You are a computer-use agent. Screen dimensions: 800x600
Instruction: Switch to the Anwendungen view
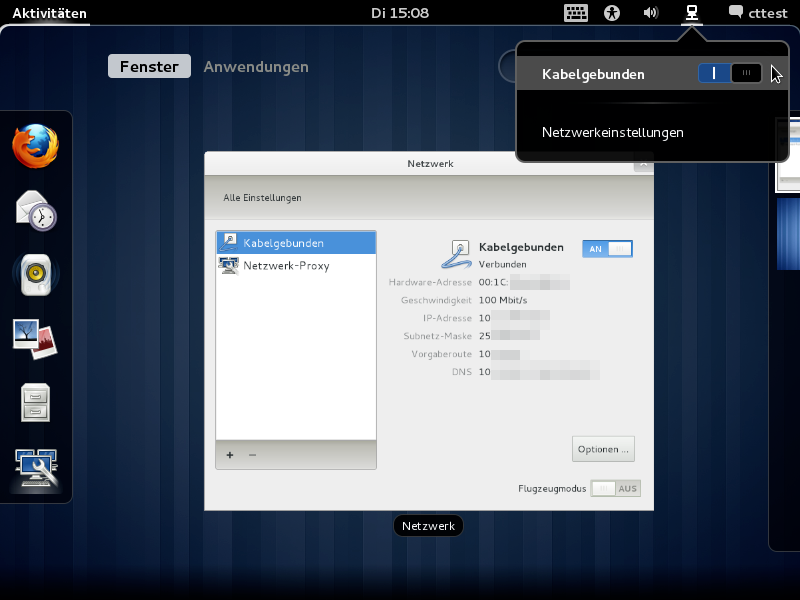256,67
